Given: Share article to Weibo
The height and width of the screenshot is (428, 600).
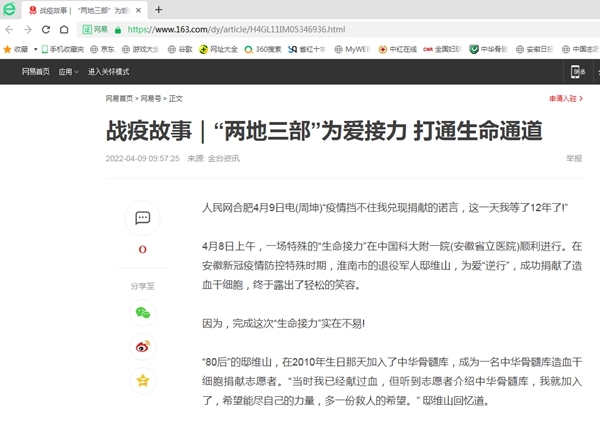Looking at the screenshot, I should pos(143,346).
